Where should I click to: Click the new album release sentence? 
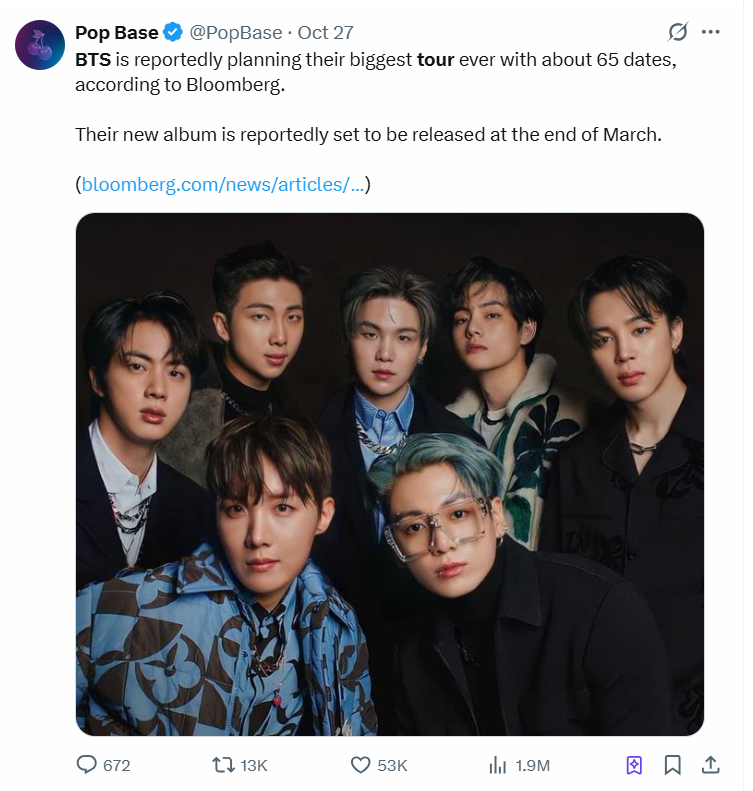pyautogui.click(x=368, y=134)
